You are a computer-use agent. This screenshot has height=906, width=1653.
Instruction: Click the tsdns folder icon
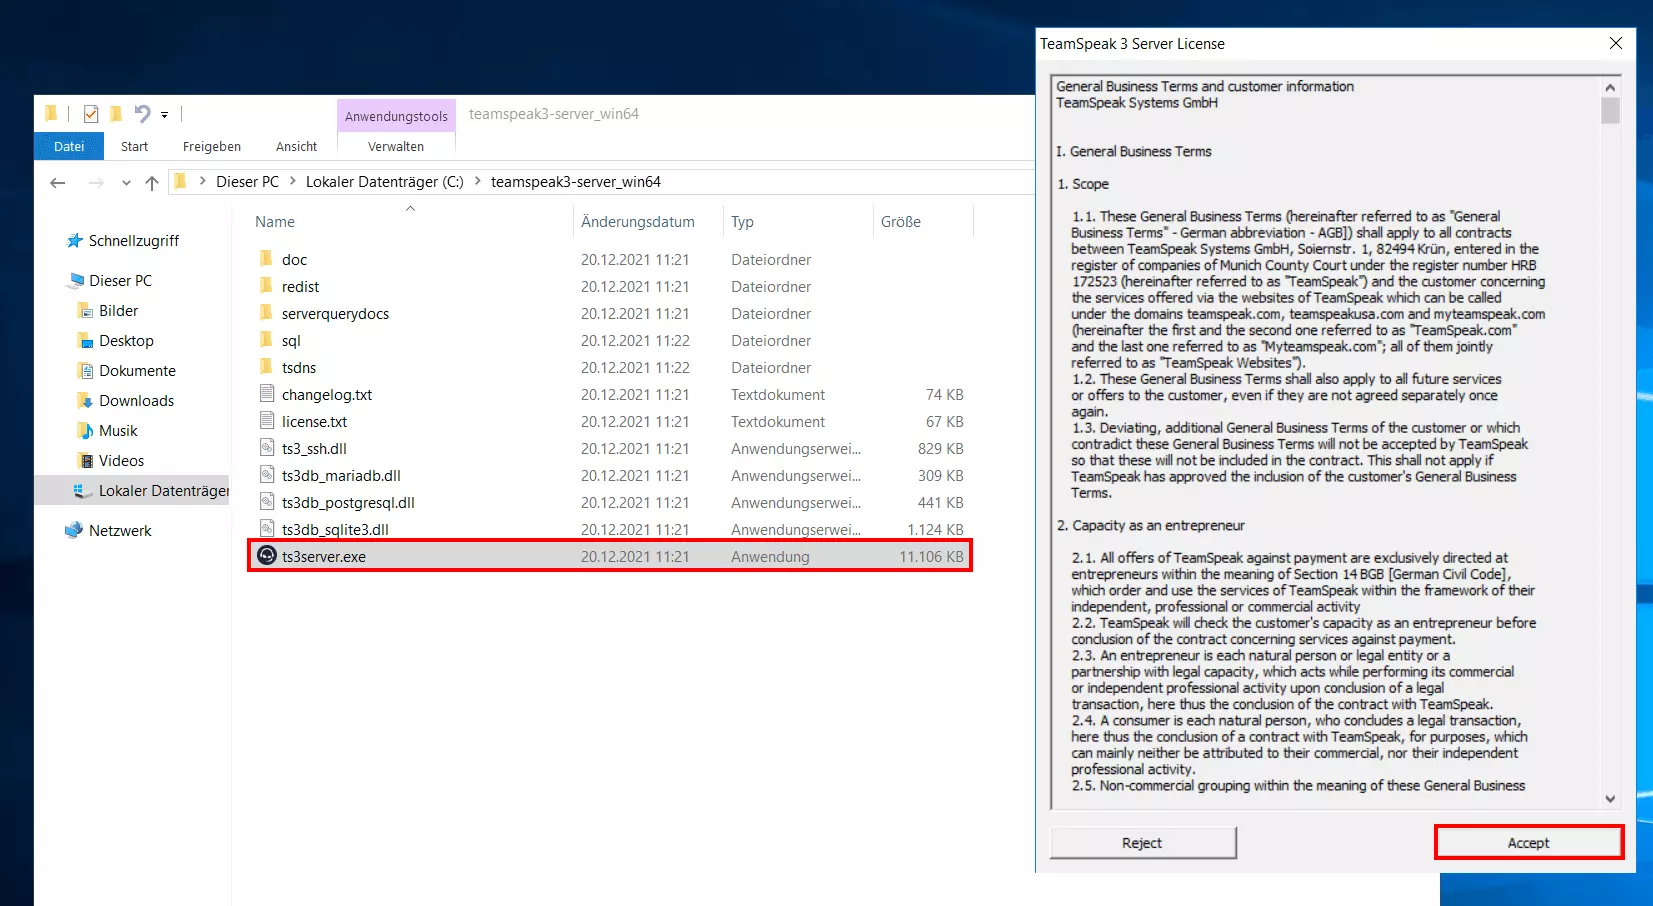[266, 367]
